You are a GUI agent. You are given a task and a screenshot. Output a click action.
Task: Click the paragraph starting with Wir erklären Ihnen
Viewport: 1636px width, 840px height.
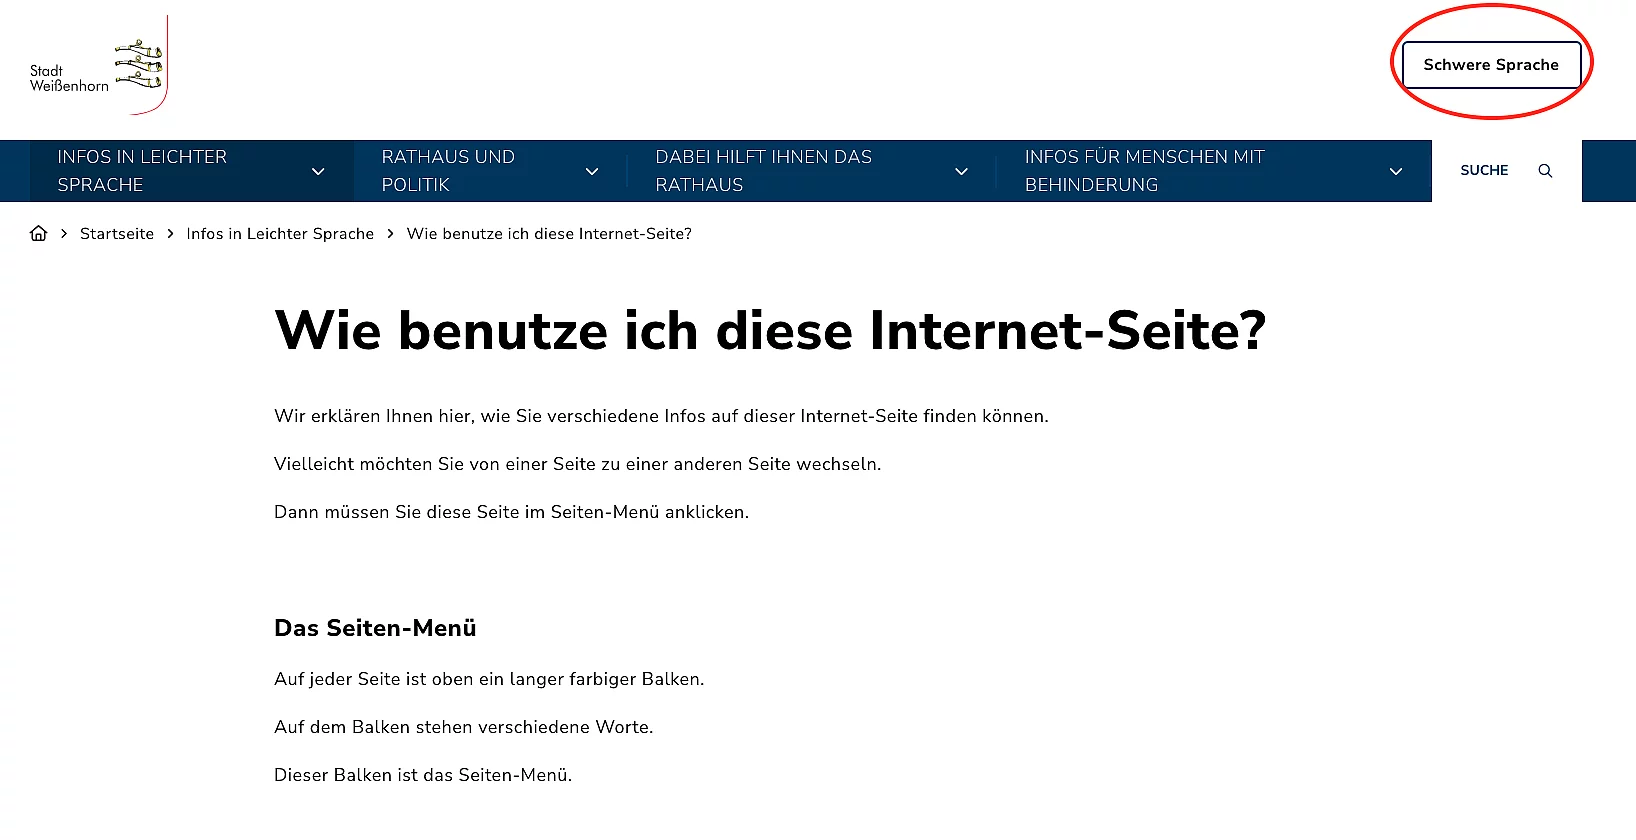[x=661, y=416]
